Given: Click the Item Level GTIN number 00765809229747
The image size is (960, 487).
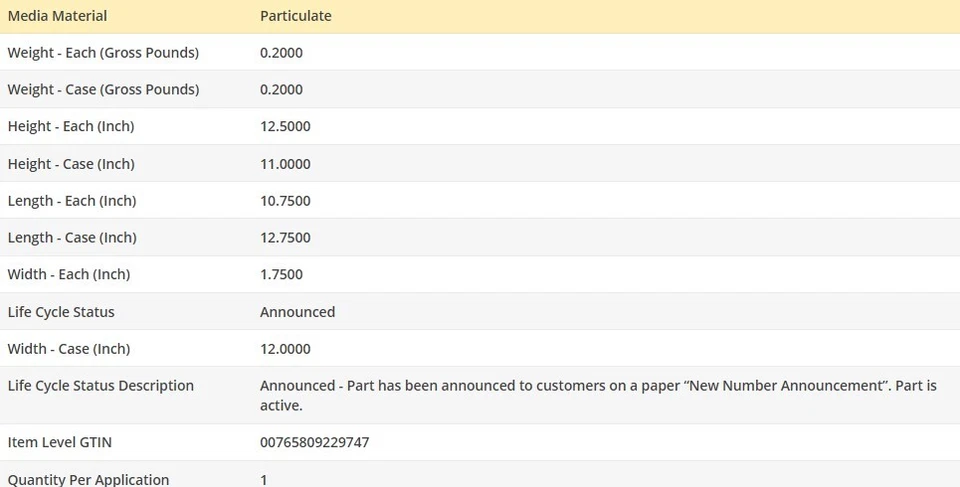Looking at the screenshot, I should tap(314, 442).
